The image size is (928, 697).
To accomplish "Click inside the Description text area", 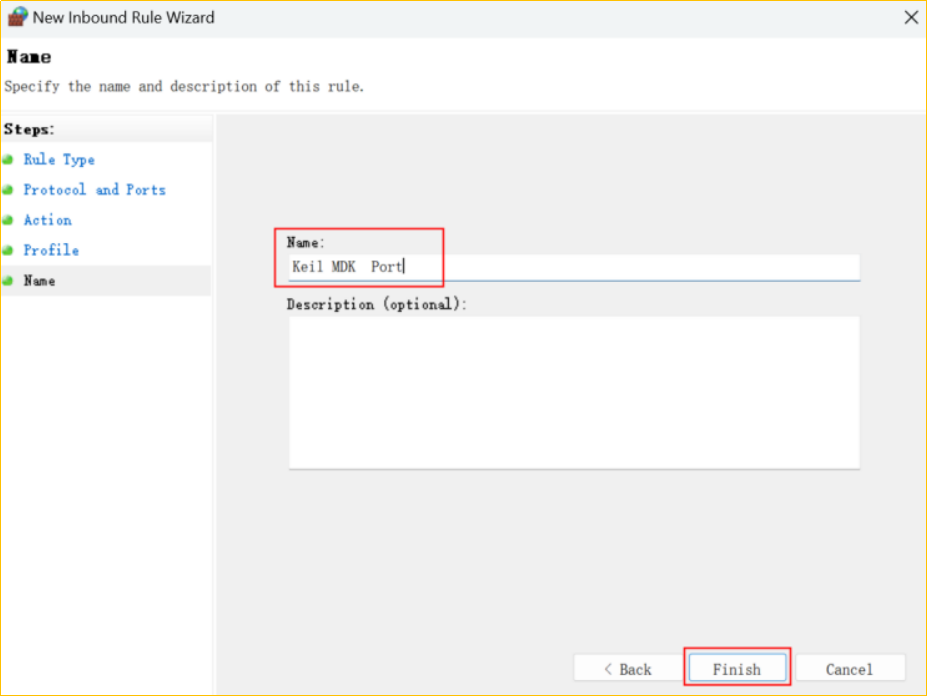I will click(x=573, y=392).
